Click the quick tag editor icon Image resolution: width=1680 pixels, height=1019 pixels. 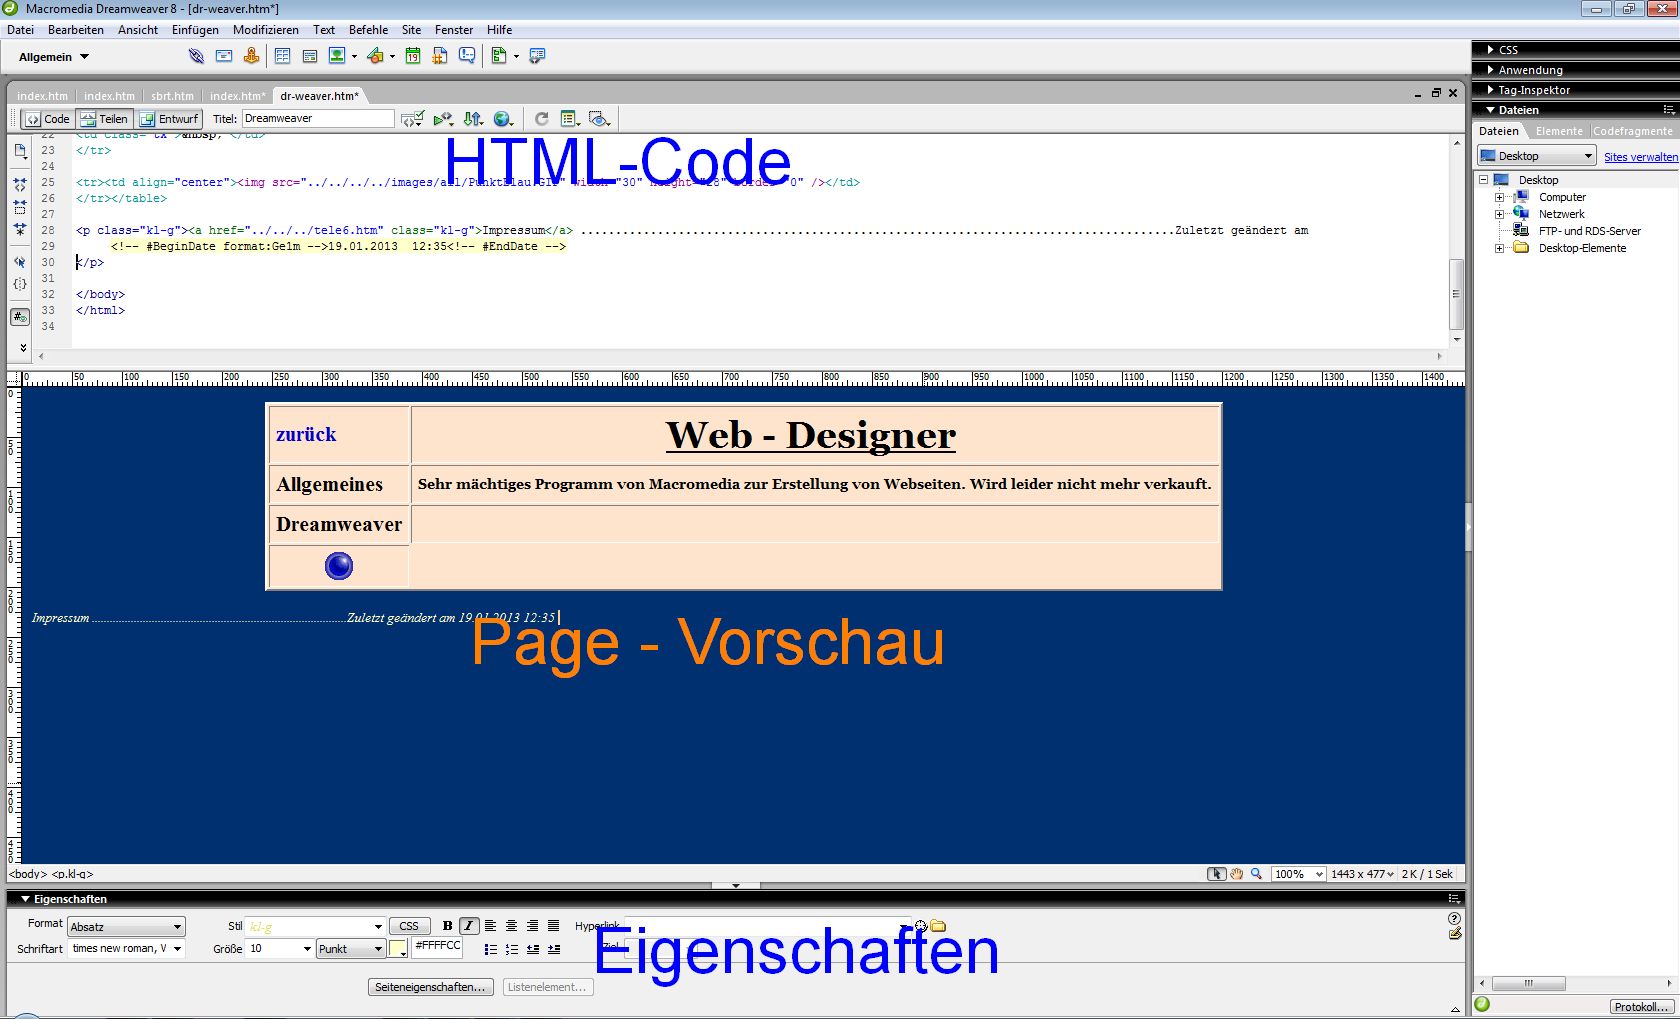1454,934
